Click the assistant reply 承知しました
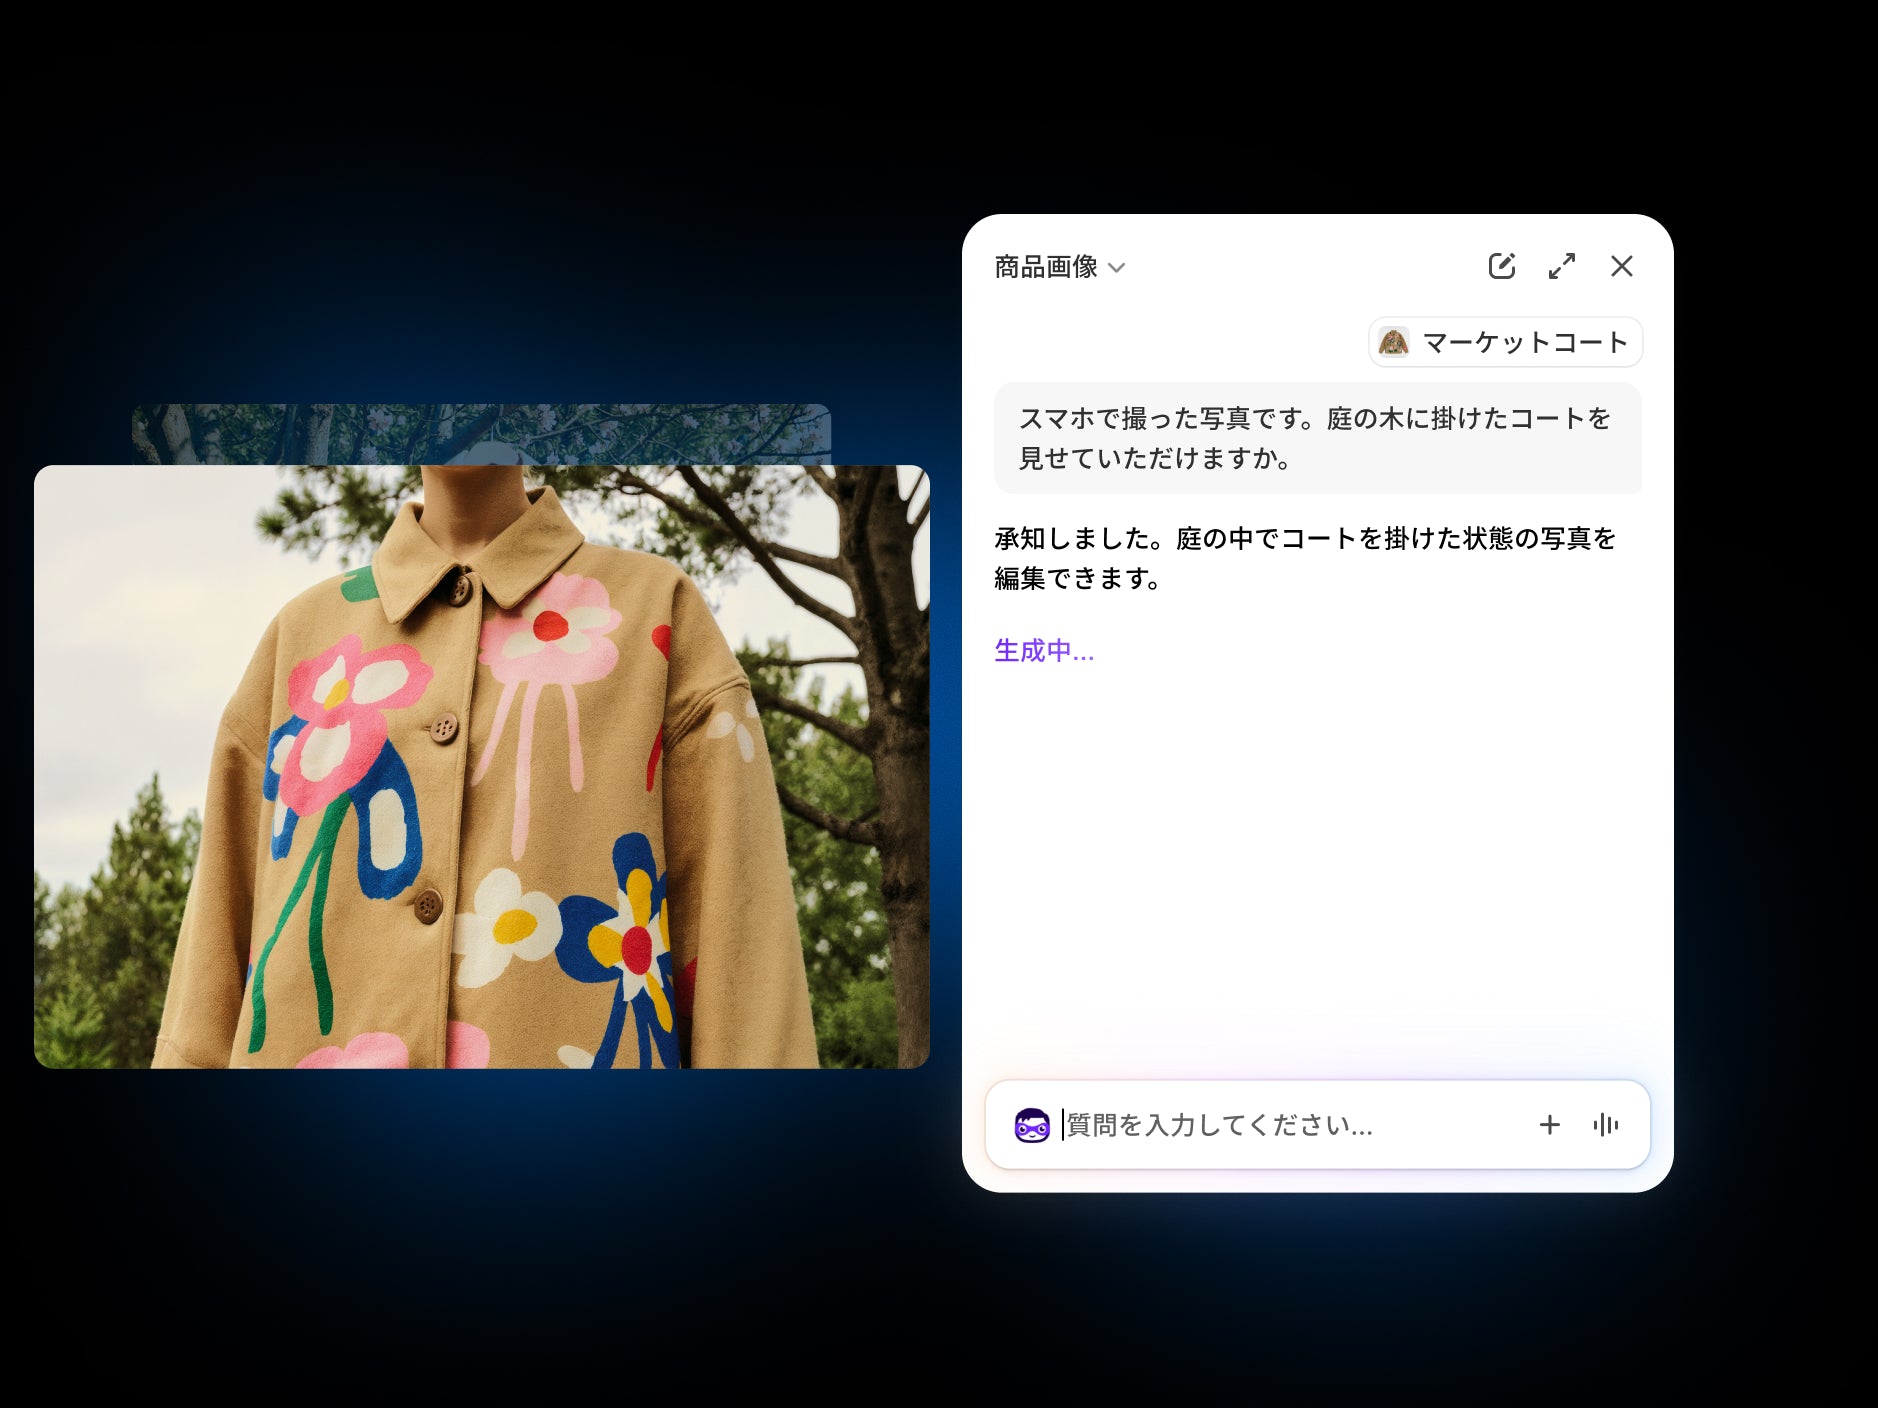This screenshot has height=1408, width=1878. [1305, 558]
